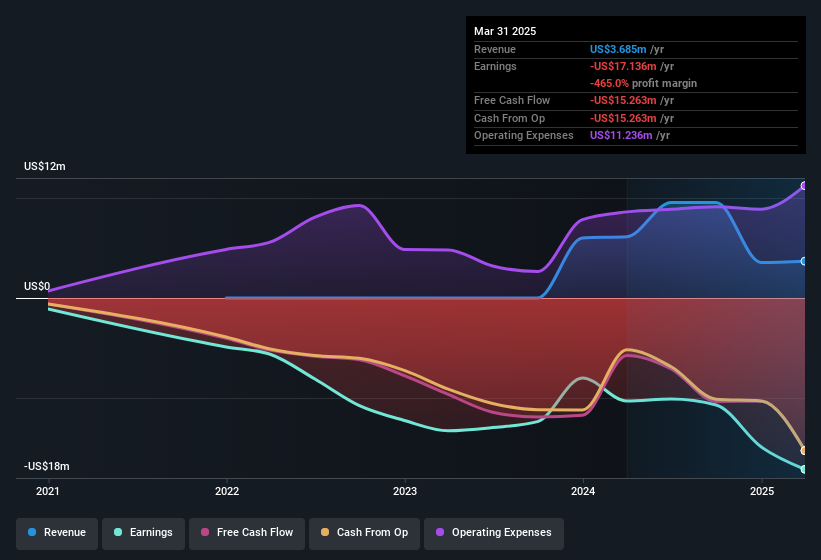Click the Cash From Op value -US$15.263m

coord(623,118)
